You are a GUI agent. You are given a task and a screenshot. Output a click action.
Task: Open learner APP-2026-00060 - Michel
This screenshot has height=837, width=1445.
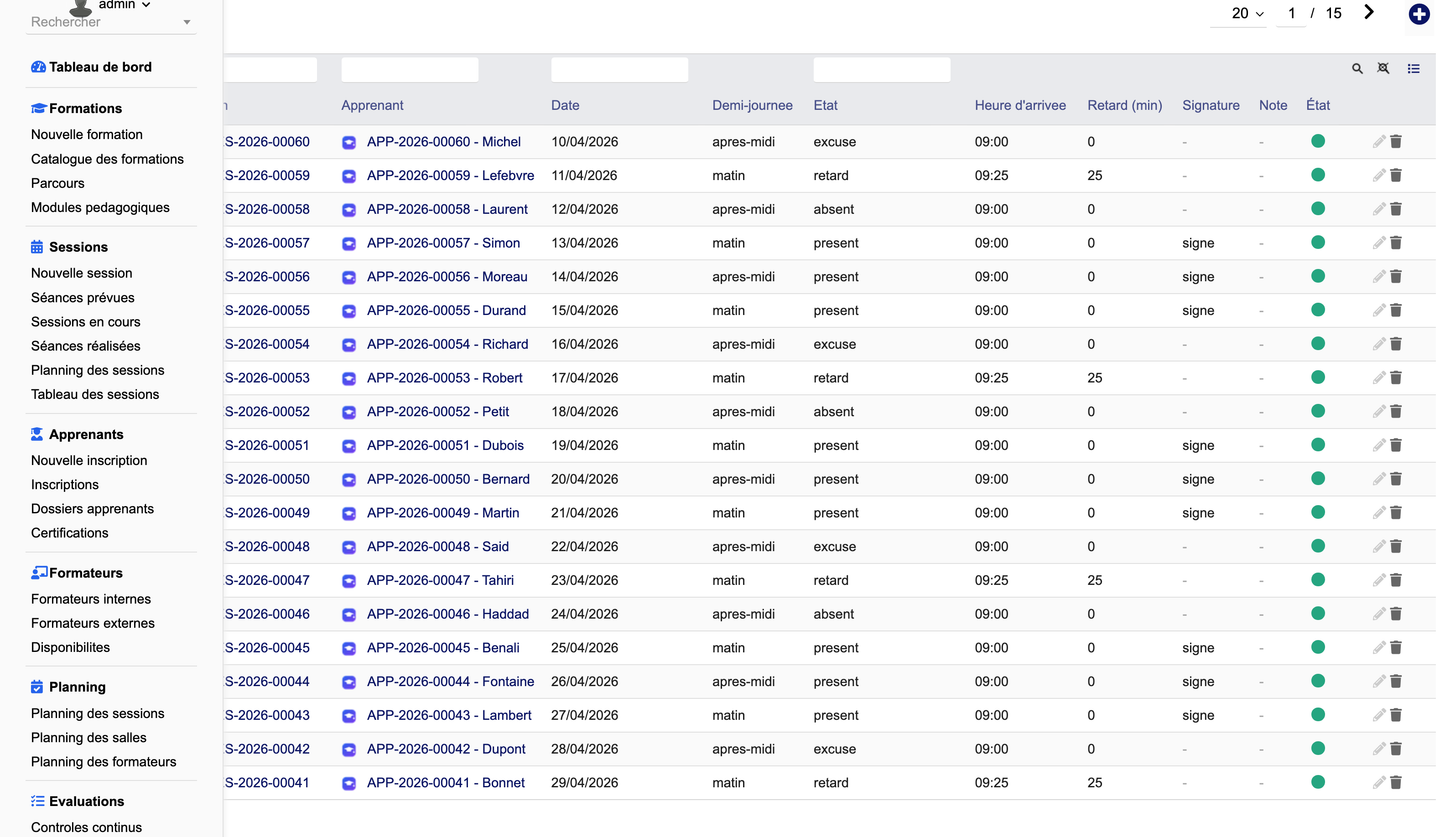[x=444, y=142]
